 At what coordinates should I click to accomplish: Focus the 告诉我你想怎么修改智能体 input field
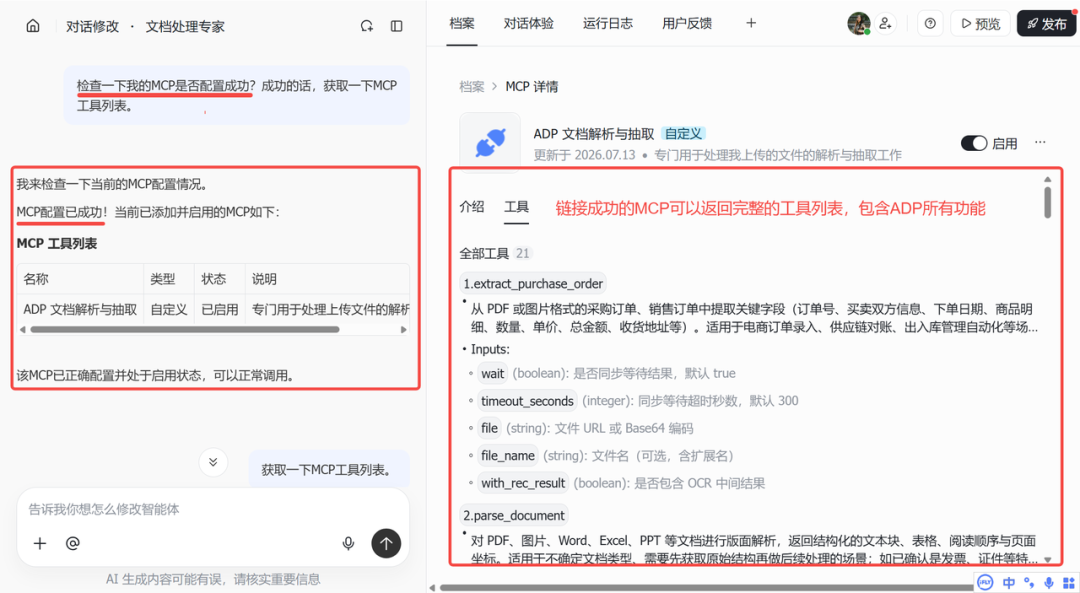[213, 509]
